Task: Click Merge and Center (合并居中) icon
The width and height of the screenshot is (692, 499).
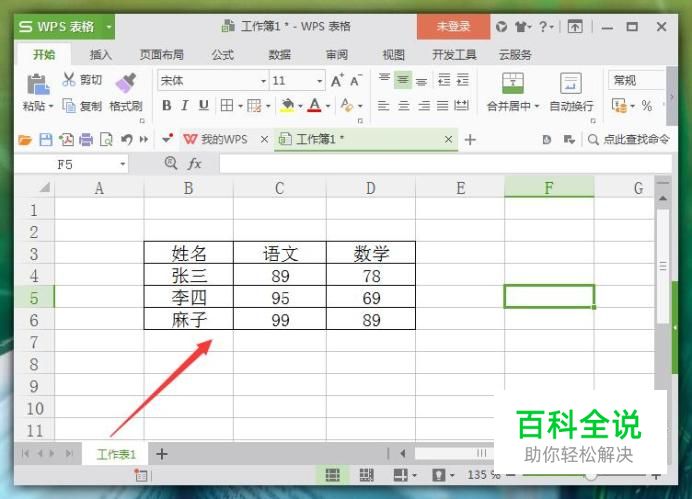Action: coord(513,83)
